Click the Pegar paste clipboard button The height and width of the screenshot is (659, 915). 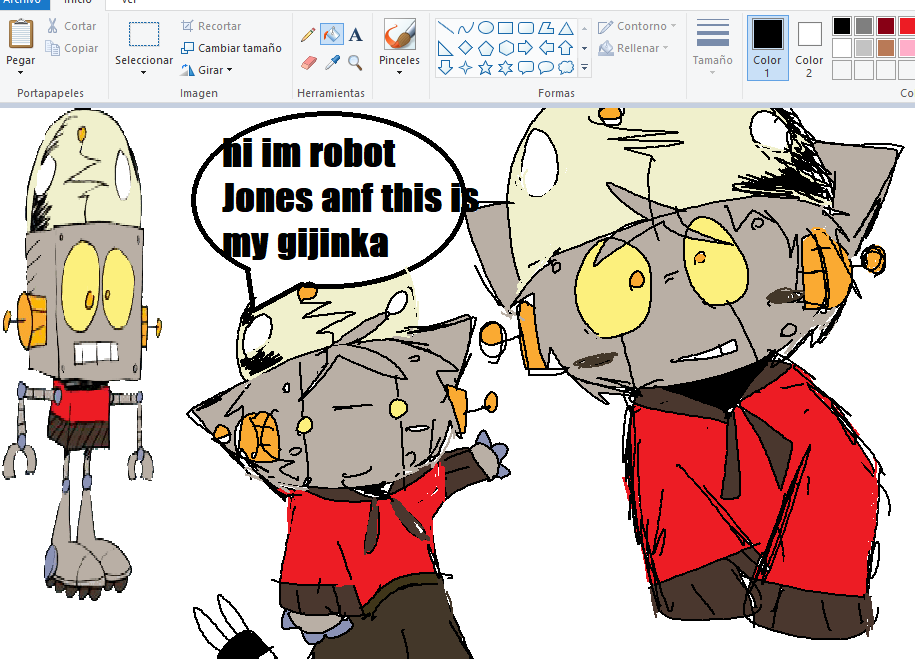[x=20, y=35]
